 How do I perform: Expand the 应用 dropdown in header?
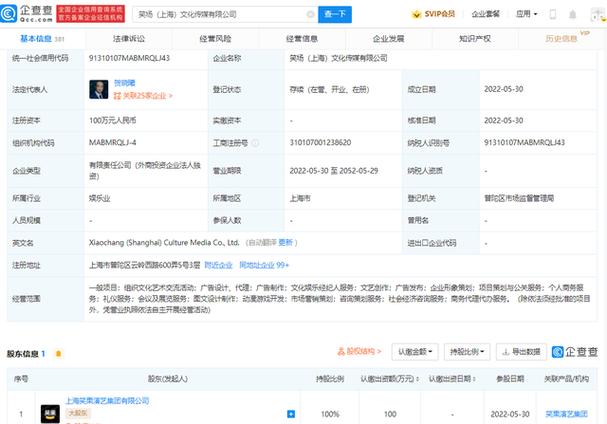526,14
